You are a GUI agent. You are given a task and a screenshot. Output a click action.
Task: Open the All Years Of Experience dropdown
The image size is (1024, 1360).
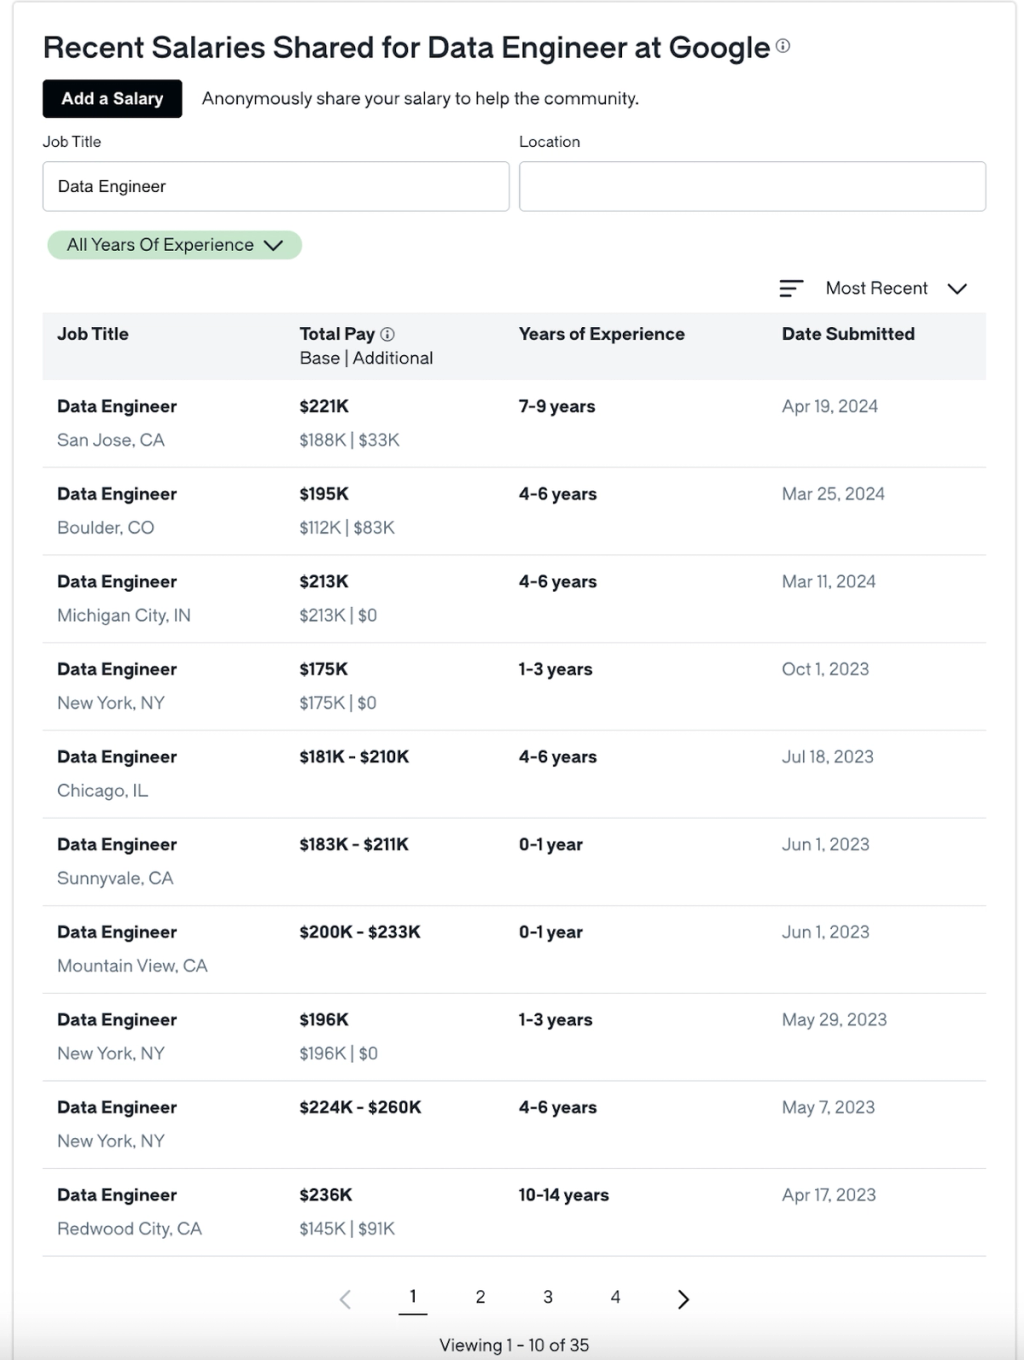pyautogui.click(x=174, y=244)
